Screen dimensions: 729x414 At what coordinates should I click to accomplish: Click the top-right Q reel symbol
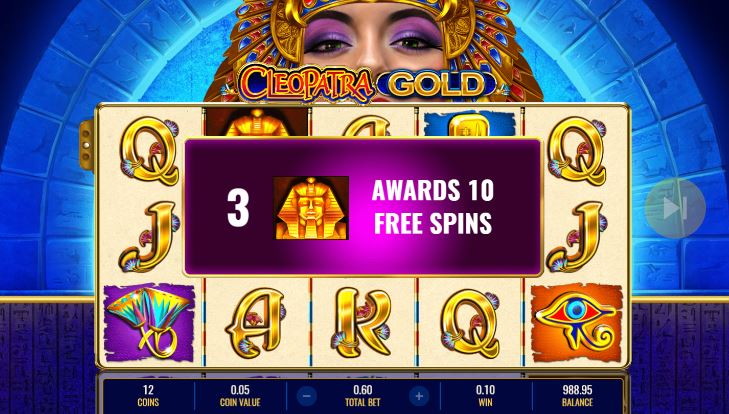[577, 151]
